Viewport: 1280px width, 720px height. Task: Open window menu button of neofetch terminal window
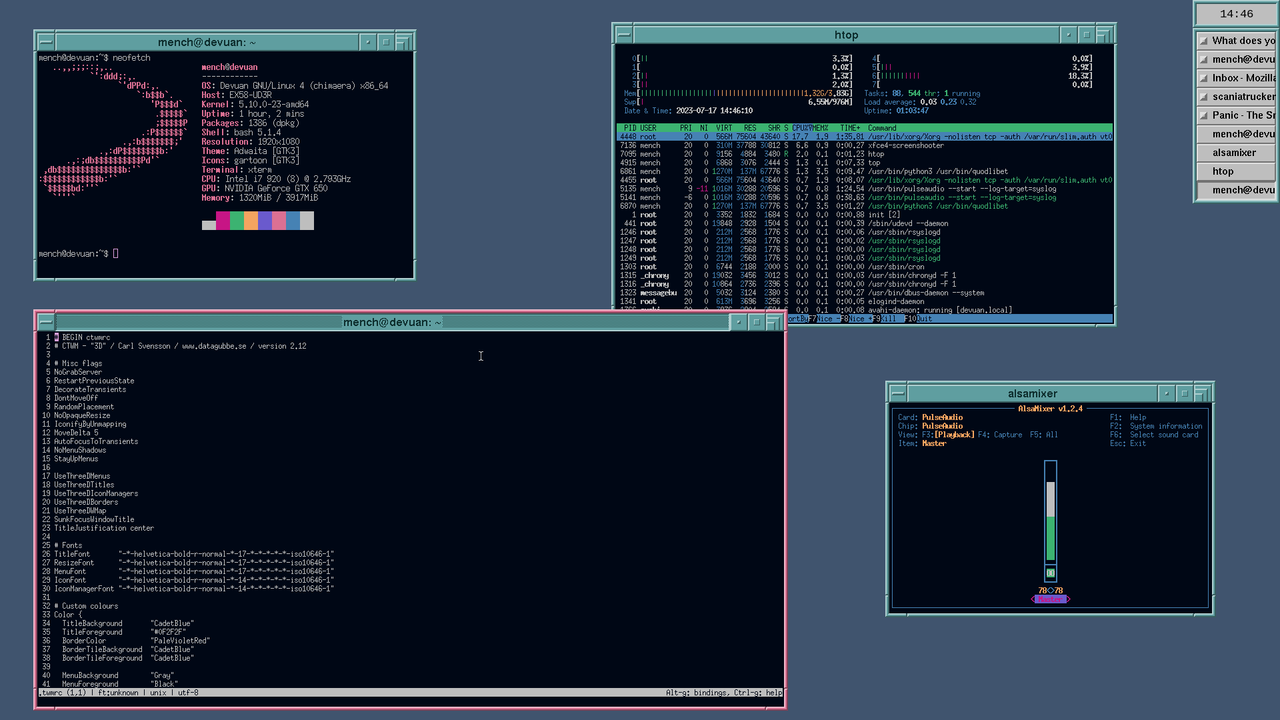[x=47, y=42]
